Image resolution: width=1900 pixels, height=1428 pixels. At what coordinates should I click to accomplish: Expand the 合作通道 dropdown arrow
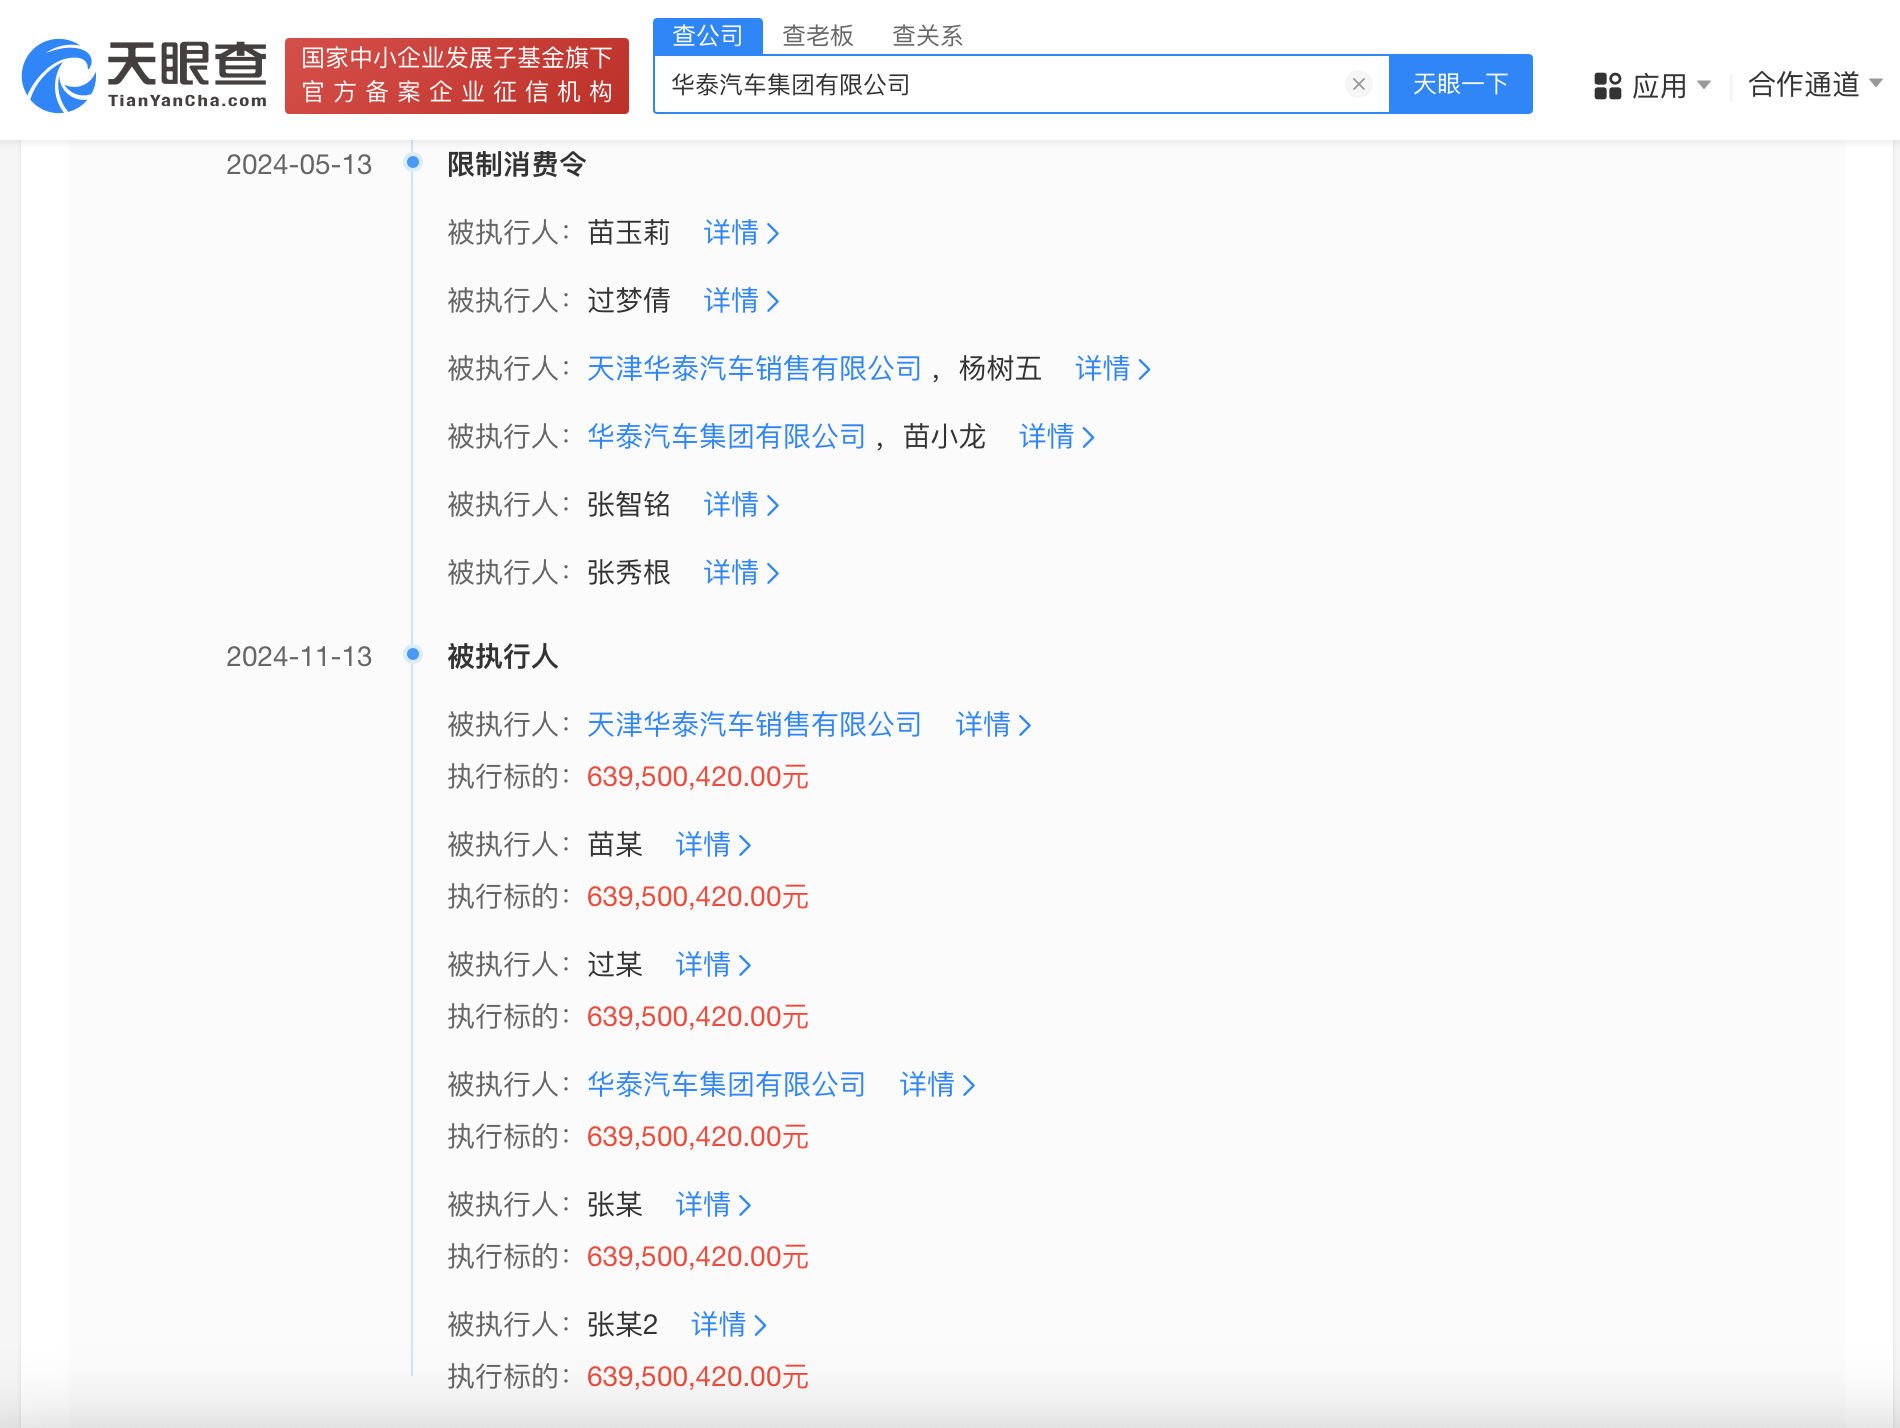(x=1875, y=83)
